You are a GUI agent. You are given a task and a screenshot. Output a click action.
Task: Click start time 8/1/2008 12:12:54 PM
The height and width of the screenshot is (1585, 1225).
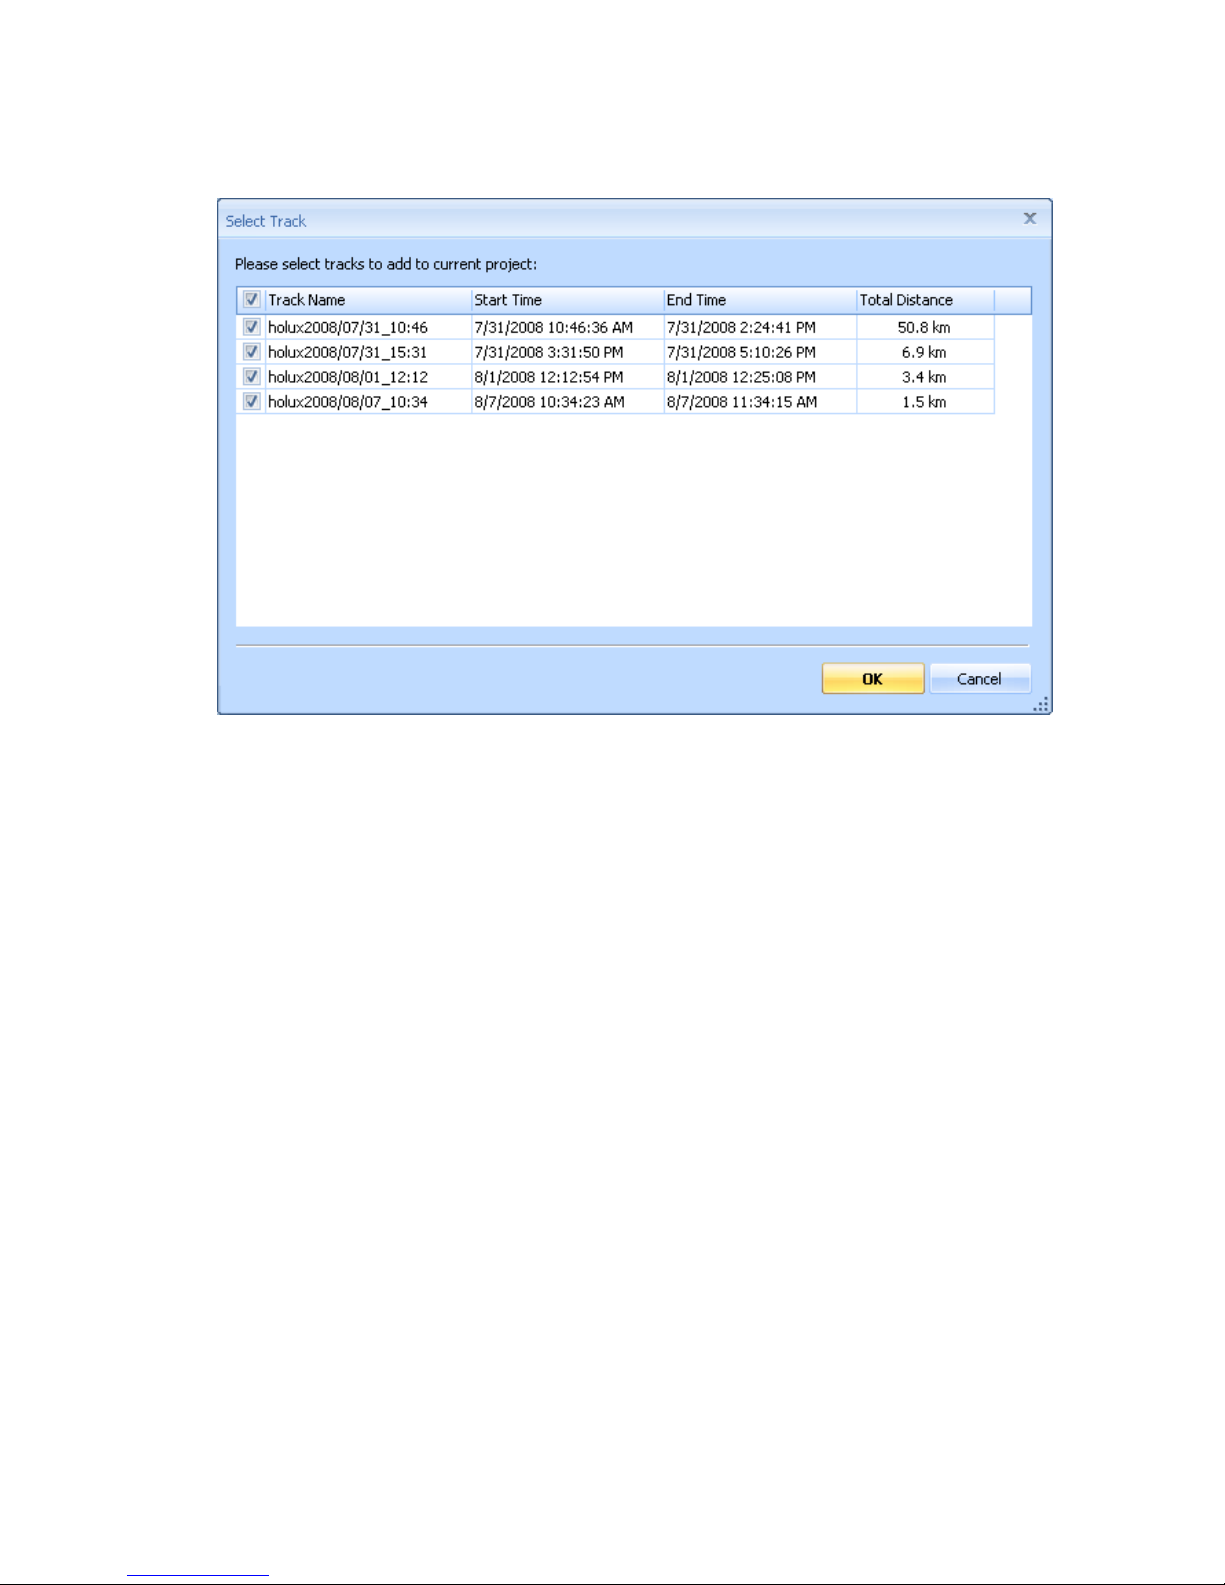pos(548,377)
